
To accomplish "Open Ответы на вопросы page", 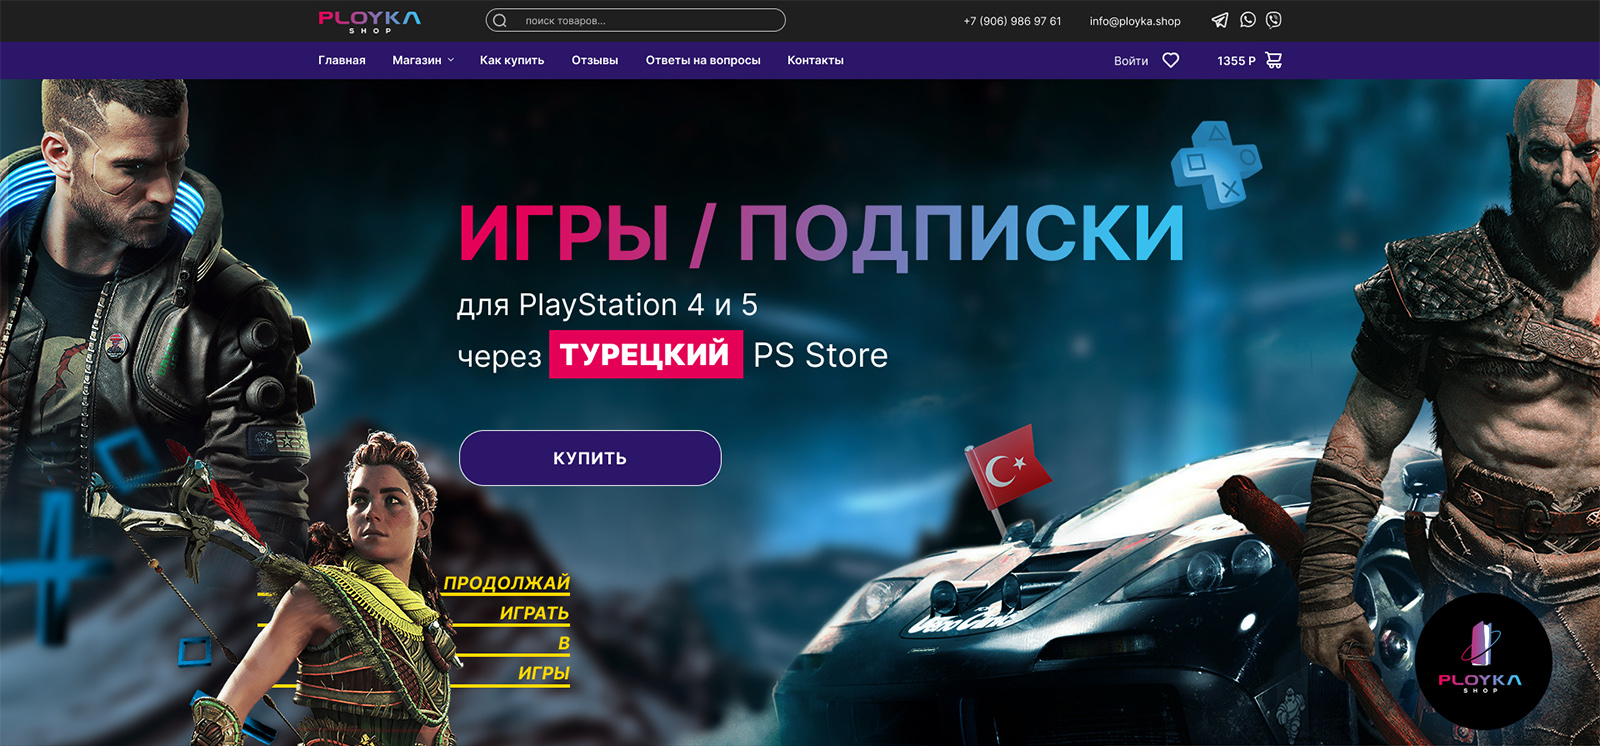I will (703, 60).
